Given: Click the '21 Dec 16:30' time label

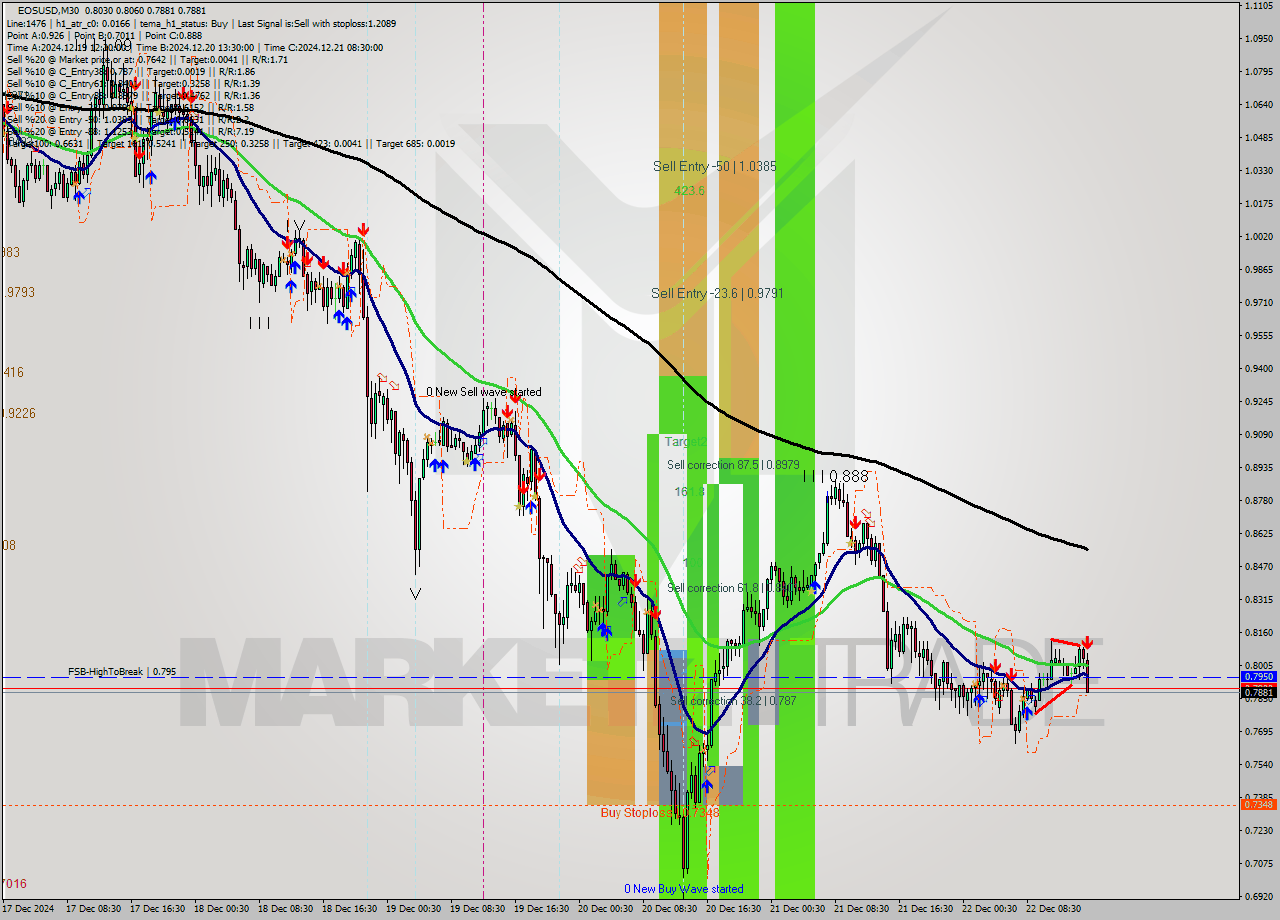Looking at the screenshot, I should 925,909.
